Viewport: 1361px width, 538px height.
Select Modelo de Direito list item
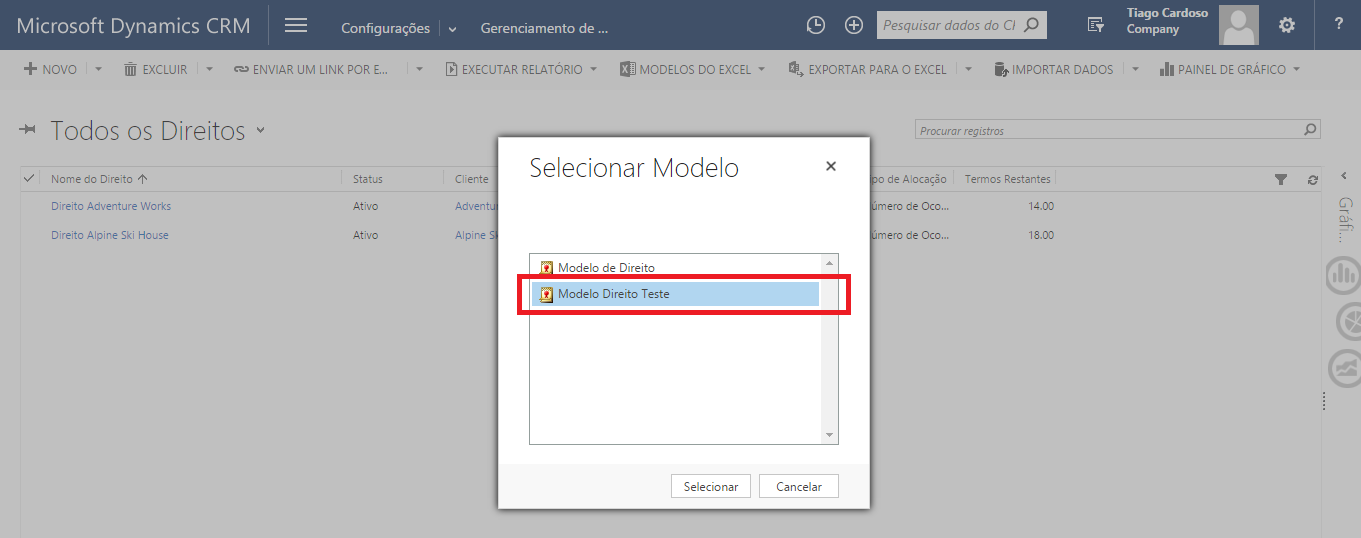(606, 267)
